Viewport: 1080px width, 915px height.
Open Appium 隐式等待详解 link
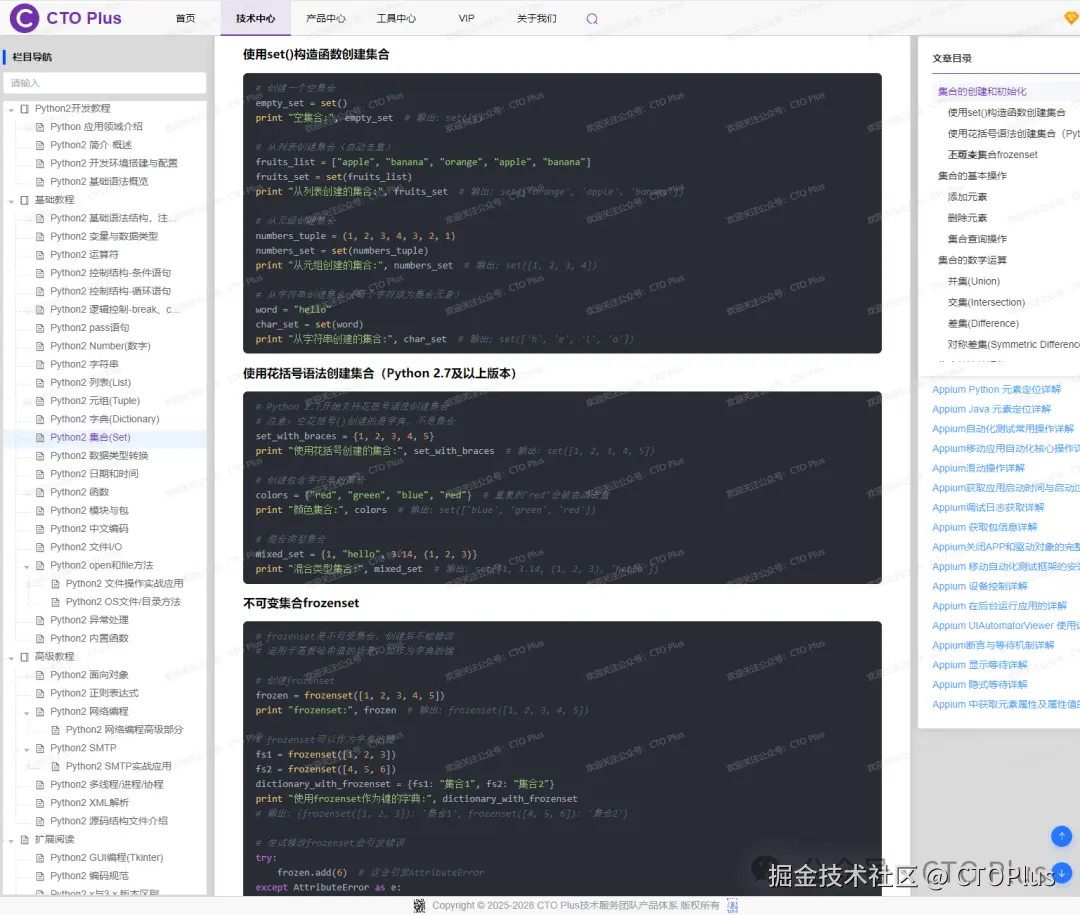coord(980,684)
